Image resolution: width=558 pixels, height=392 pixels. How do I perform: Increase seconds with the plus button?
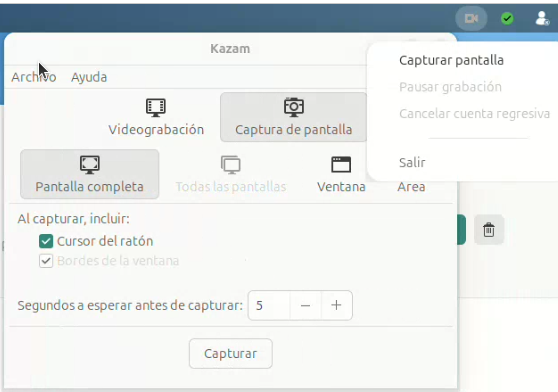coord(336,305)
